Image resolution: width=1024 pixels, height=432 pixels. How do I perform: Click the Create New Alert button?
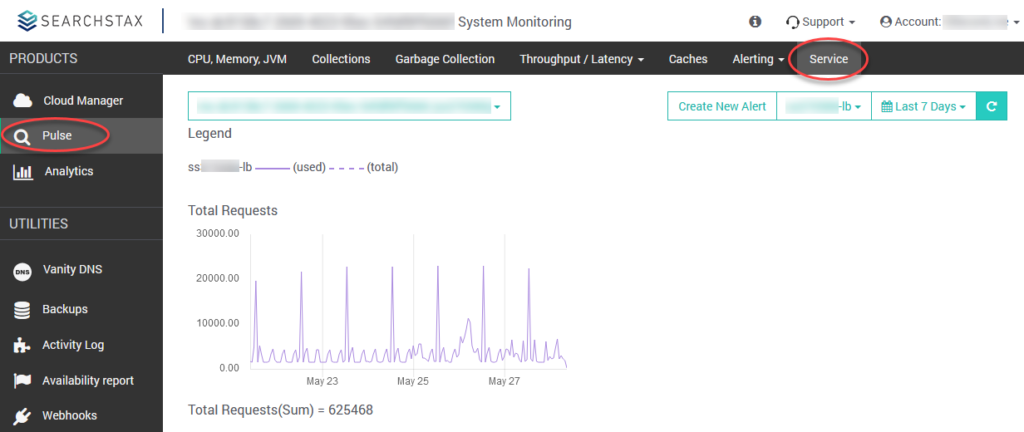[722, 106]
